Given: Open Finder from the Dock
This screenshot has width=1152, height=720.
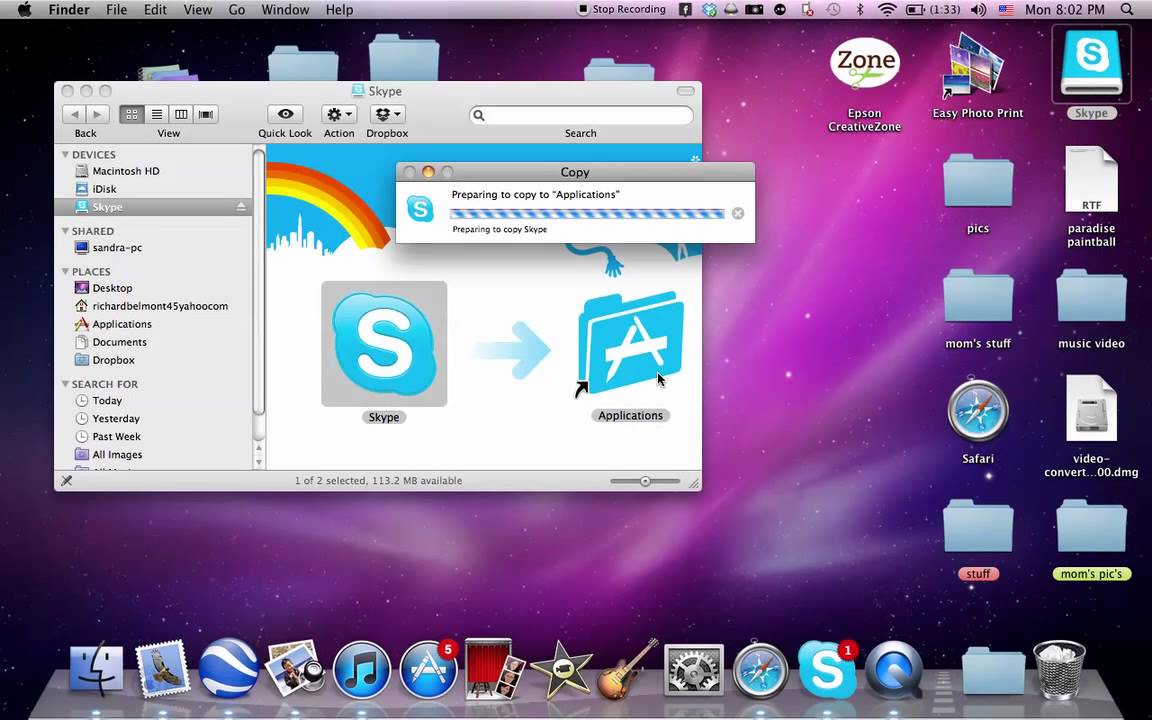Looking at the screenshot, I should 96,669.
